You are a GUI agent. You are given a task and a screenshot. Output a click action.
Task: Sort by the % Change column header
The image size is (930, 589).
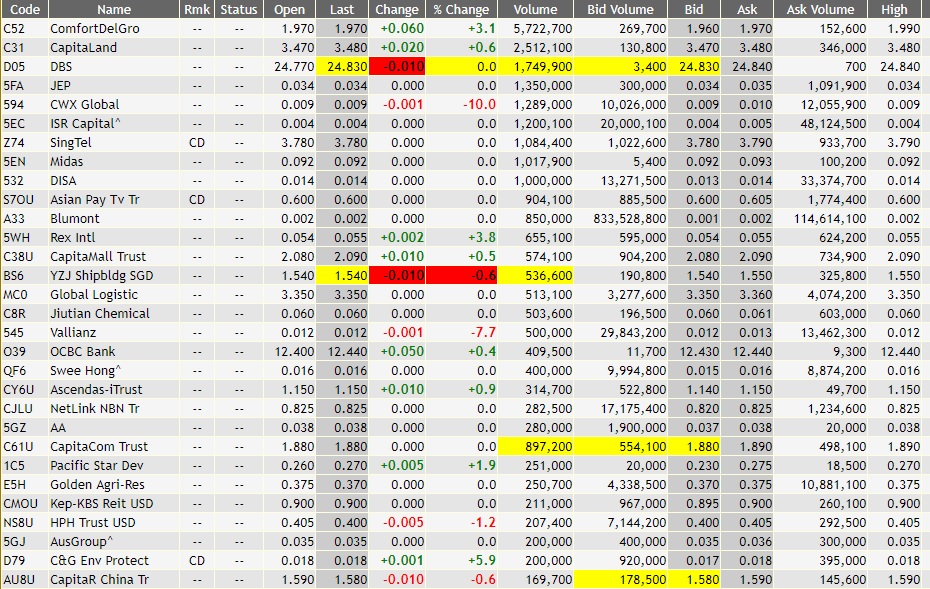(461, 9)
